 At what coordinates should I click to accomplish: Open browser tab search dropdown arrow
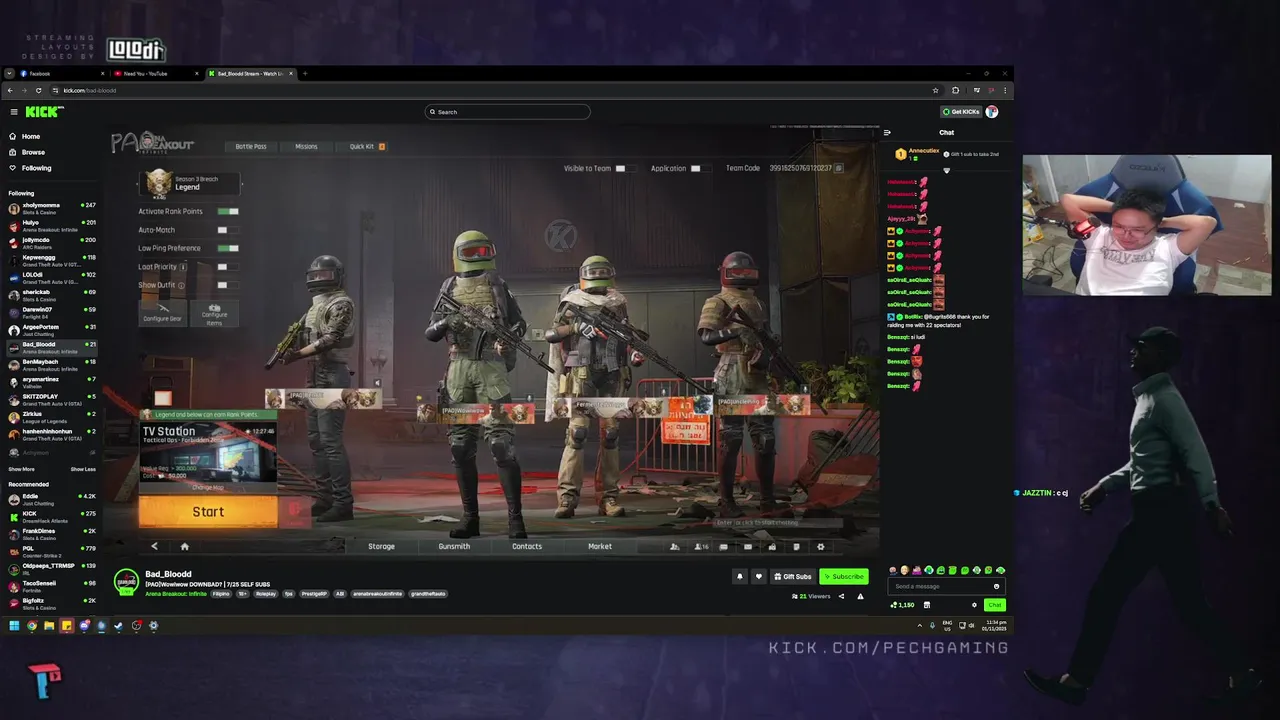click(9, 73)
